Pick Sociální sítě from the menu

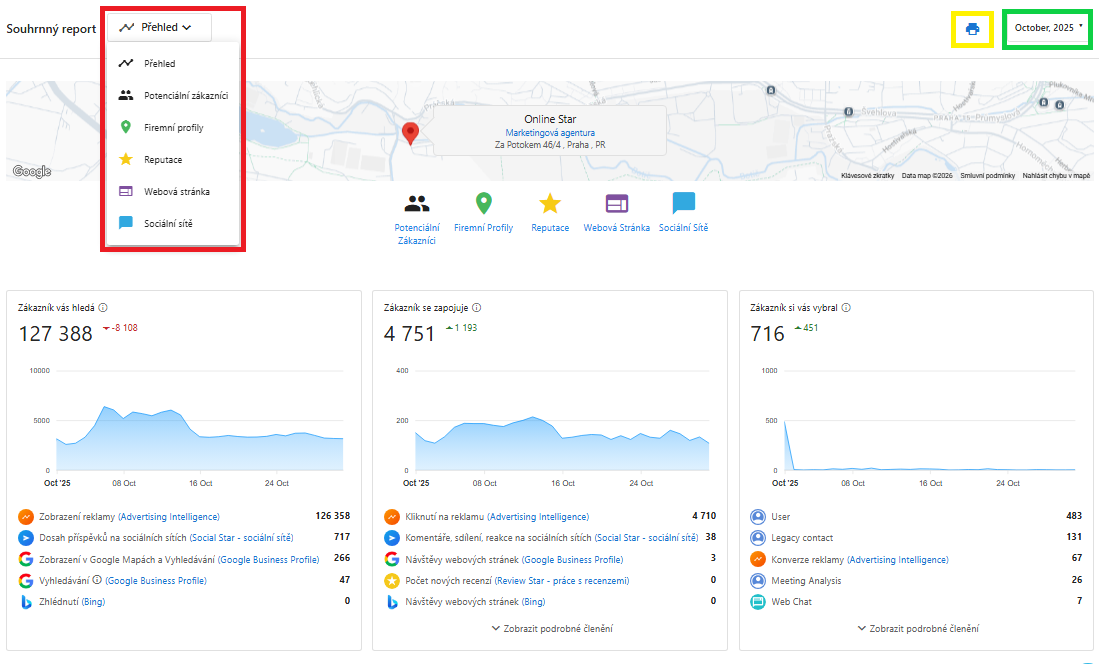pos(172,223)
